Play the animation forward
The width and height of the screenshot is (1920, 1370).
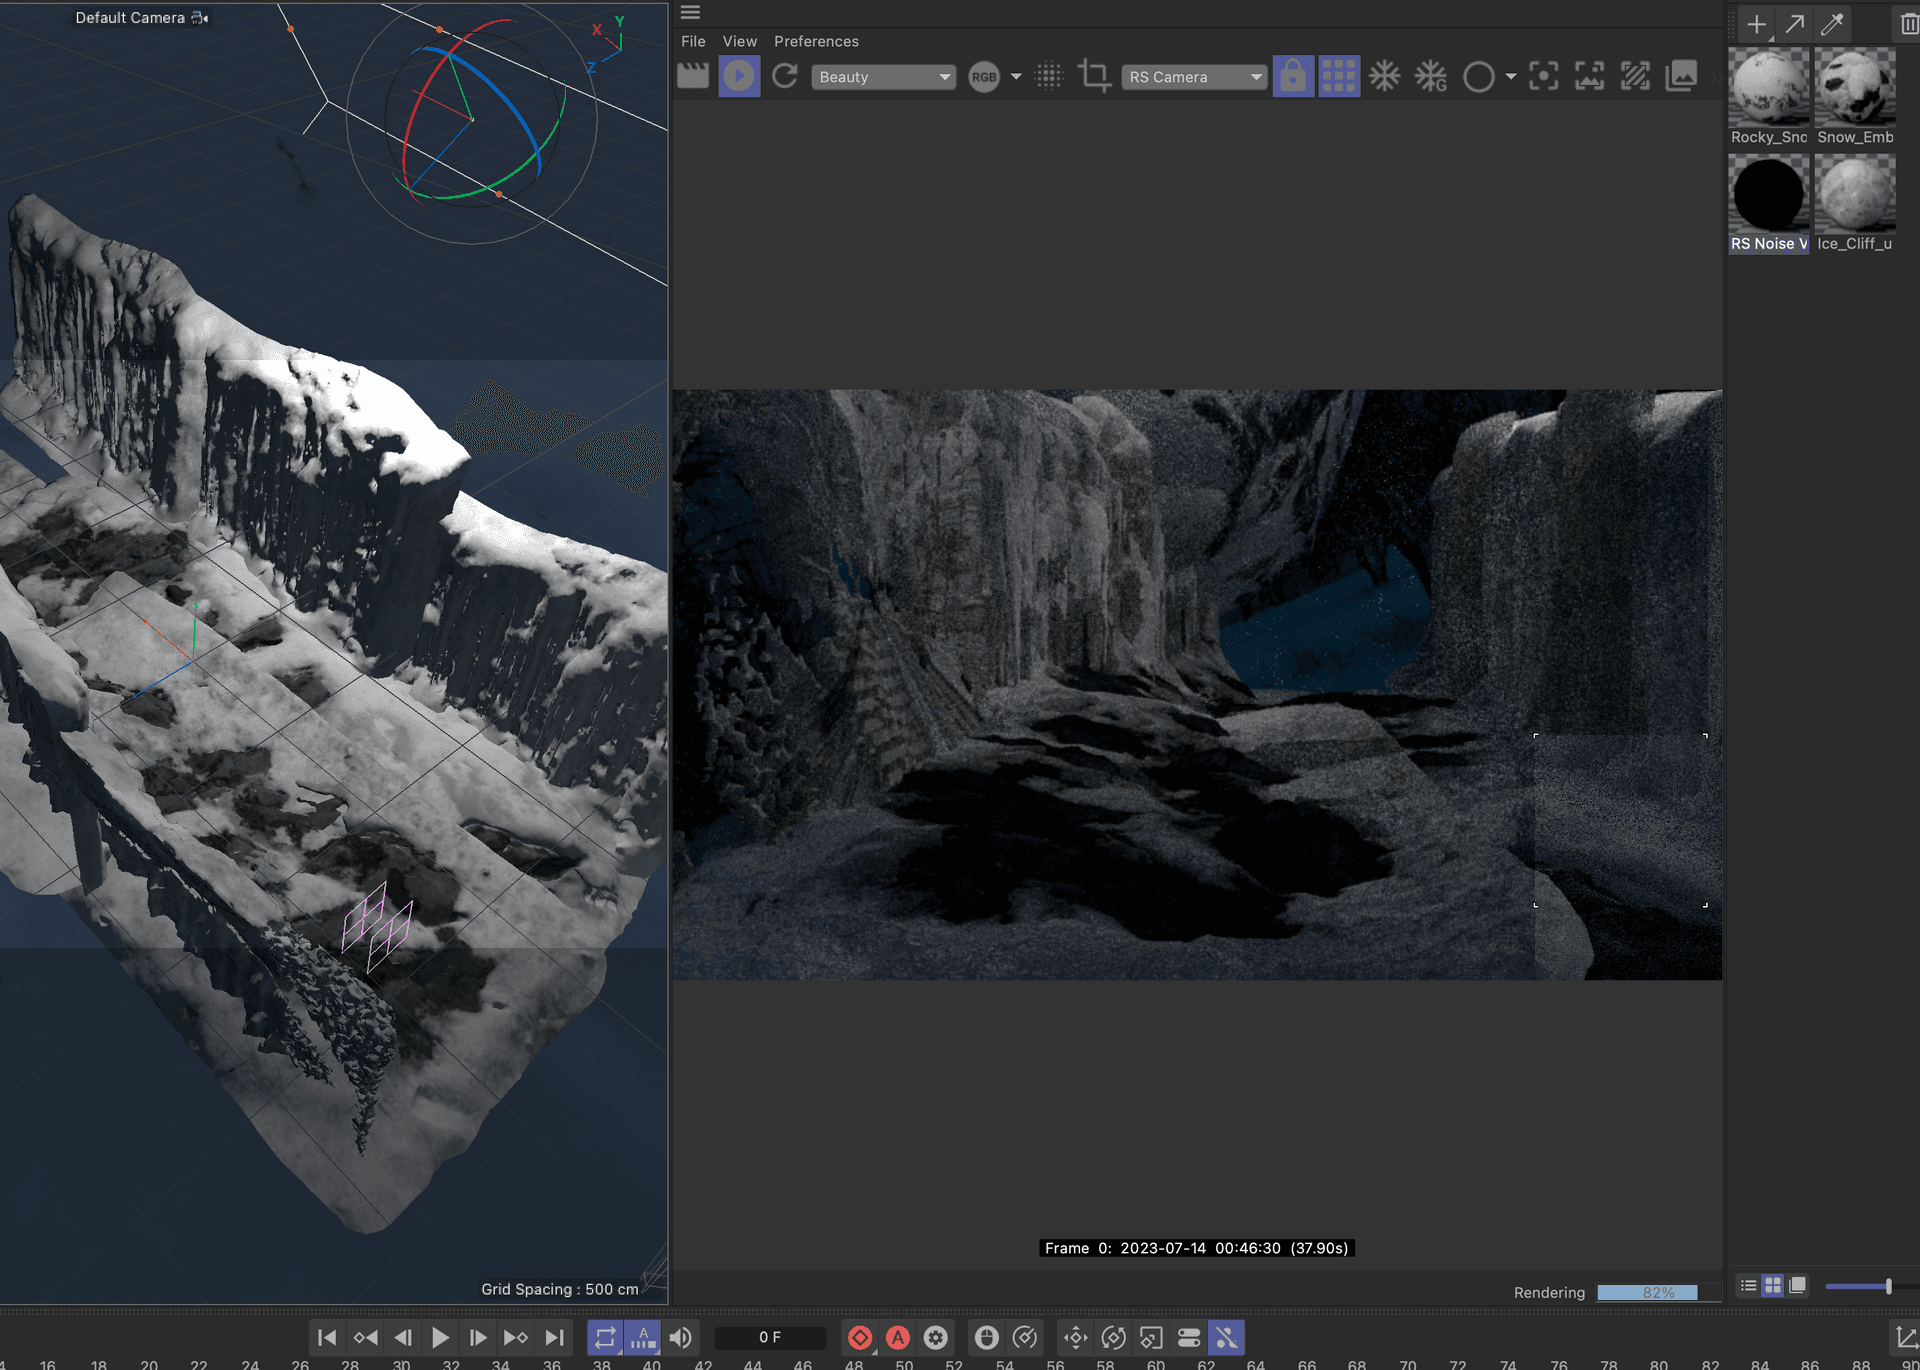tap(440, 1338)
